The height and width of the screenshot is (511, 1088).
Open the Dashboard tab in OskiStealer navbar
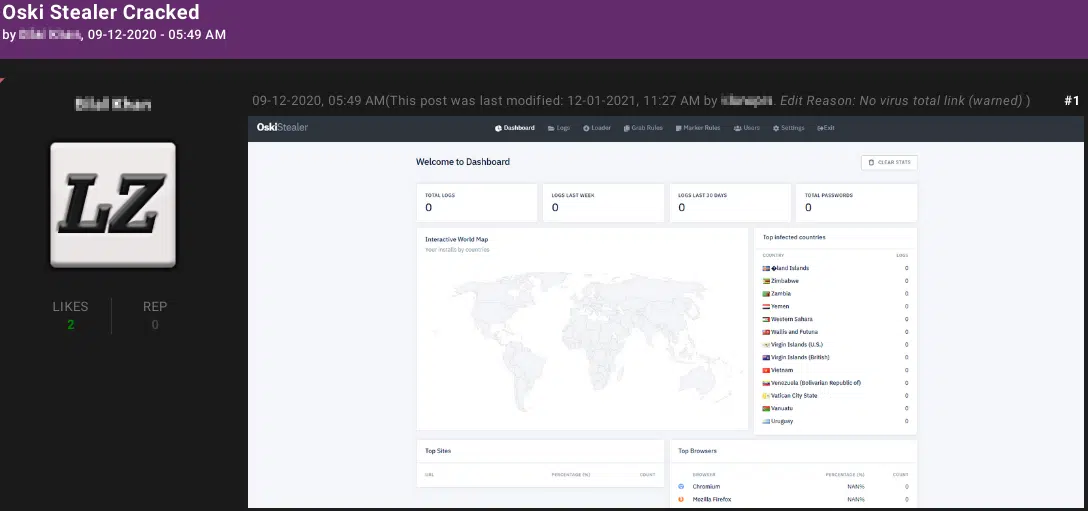coord(514,128)
